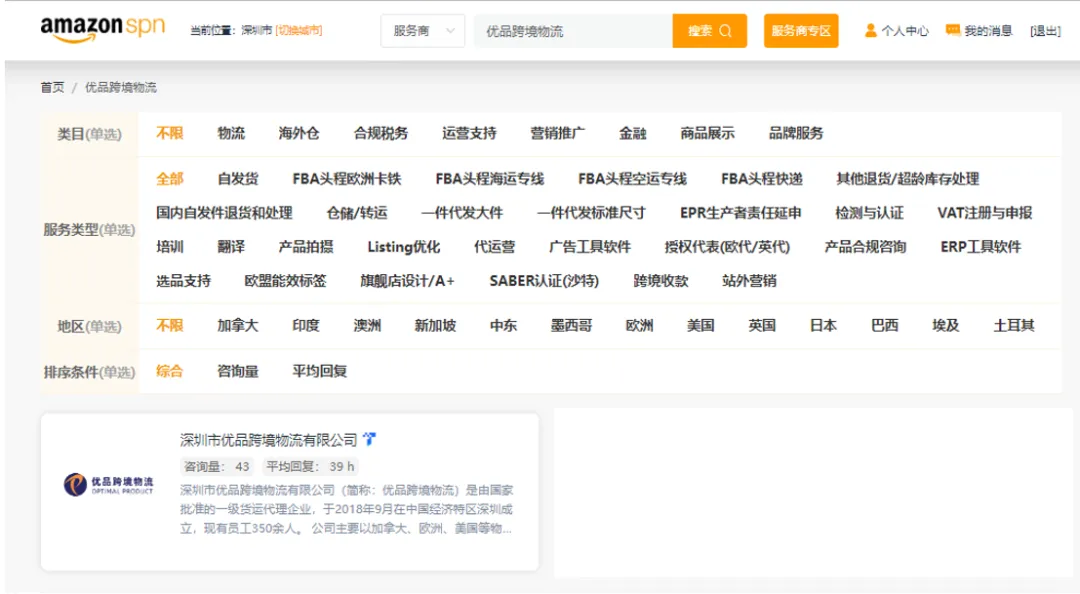The width and height of the screenshot is (1080, 594).
Task: Select 咨询量 as the sort condition
Action: pyautogui.click(x=240, y=370)
